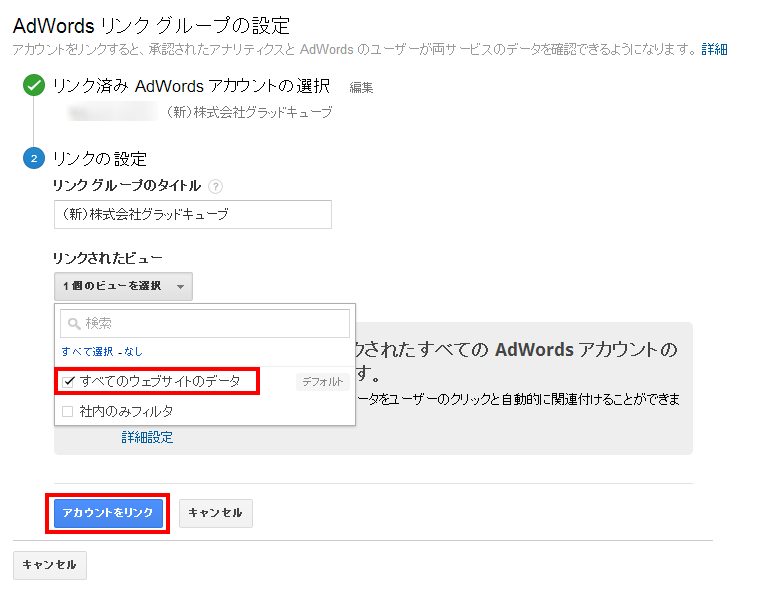
Task: Click the link group title input field
Action: (193, 214)
